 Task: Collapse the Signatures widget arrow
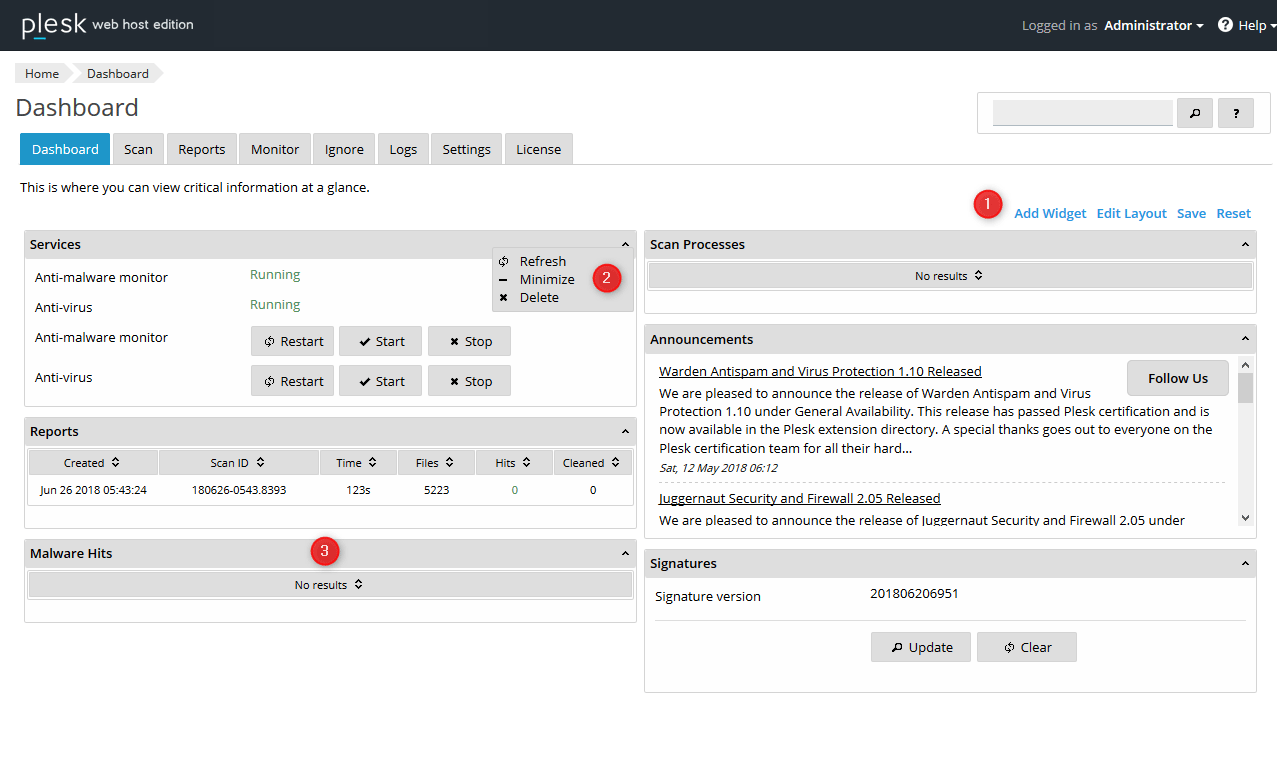click(x=1245, y=563)
